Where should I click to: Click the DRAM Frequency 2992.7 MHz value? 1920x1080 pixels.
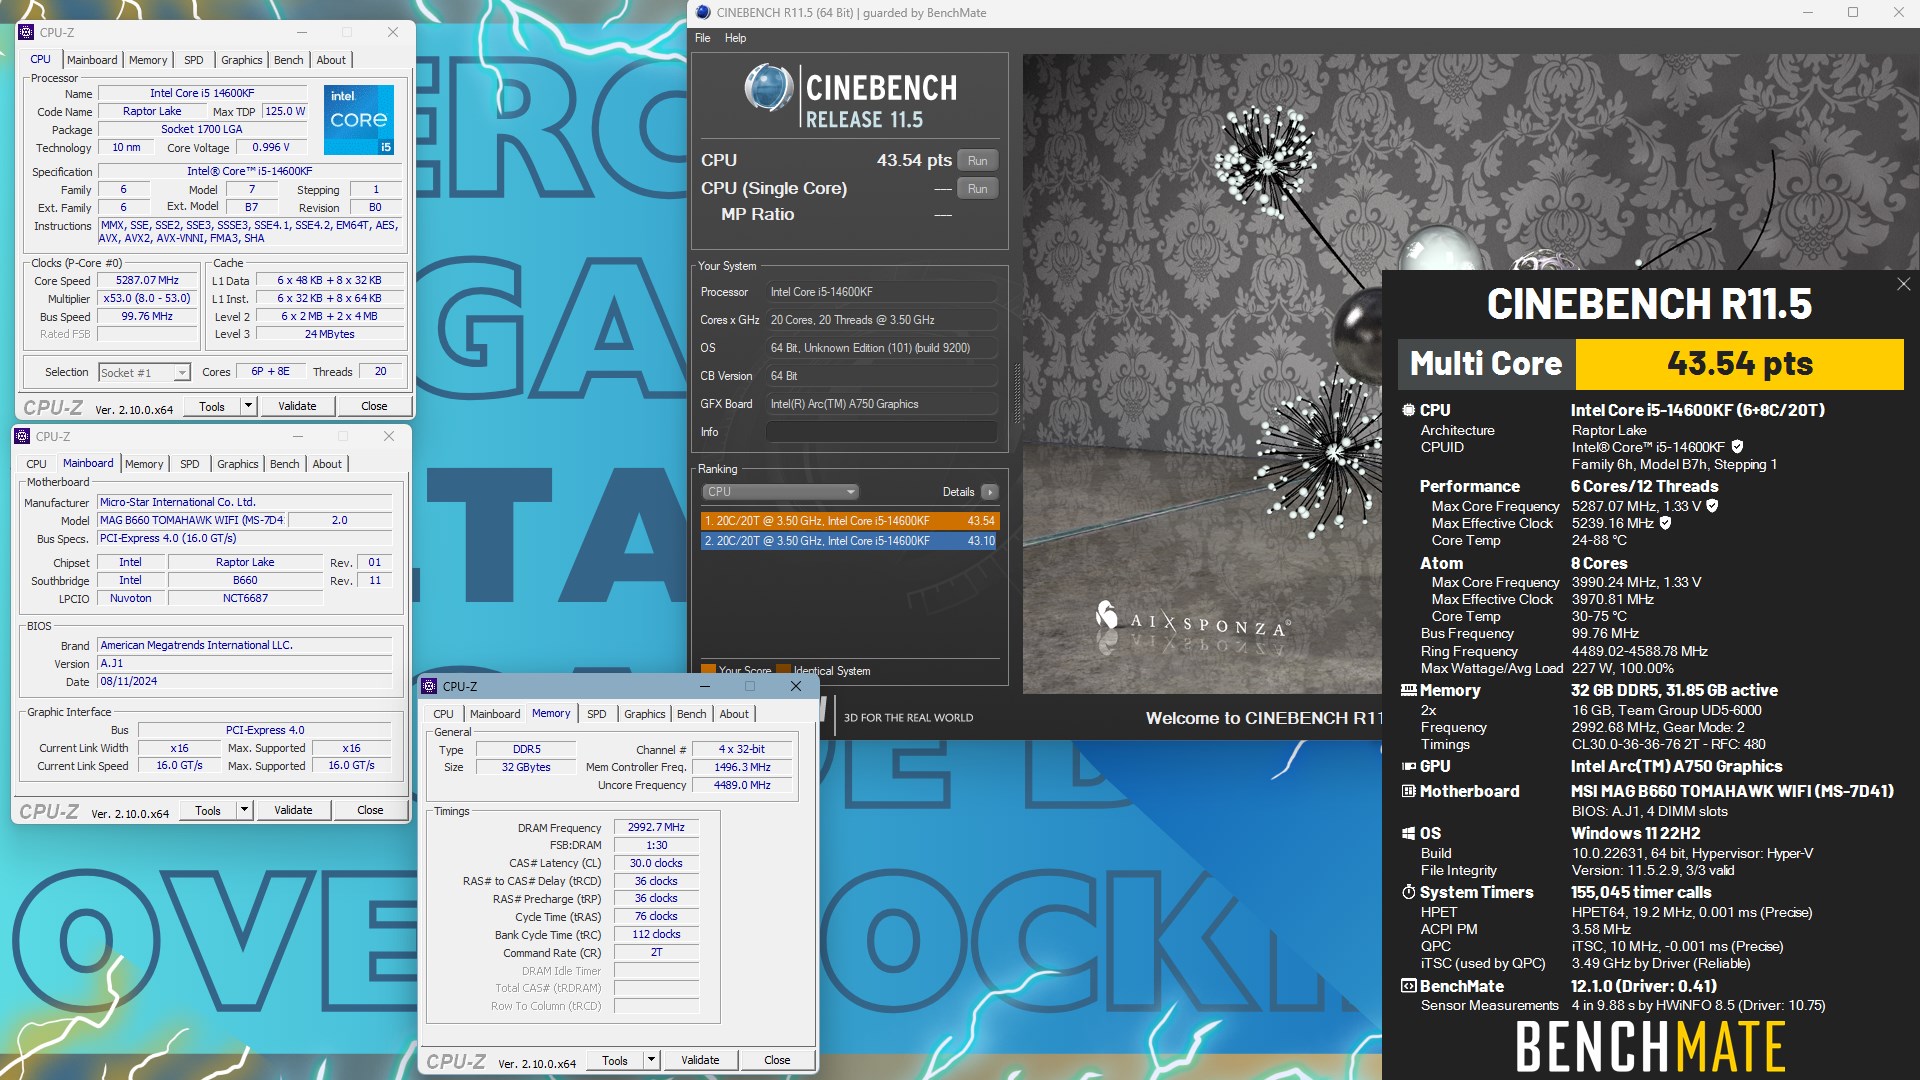coord(656,828)
